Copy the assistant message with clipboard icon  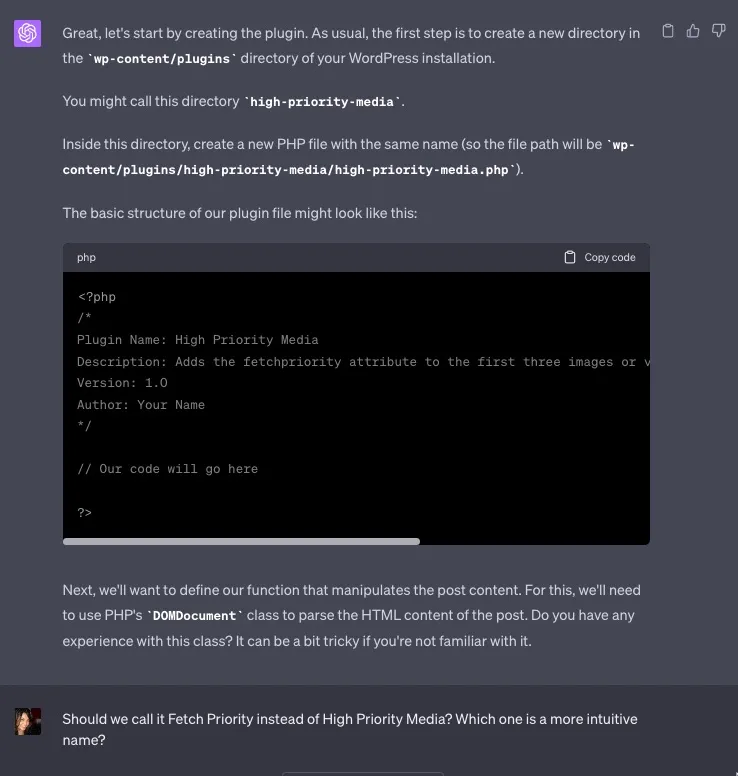[x=668, y=31]
